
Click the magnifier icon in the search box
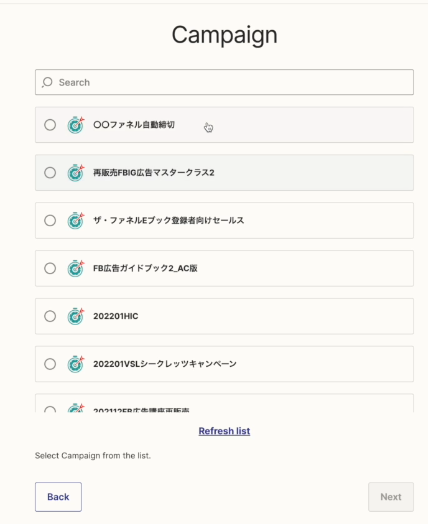tap(47, 82)
